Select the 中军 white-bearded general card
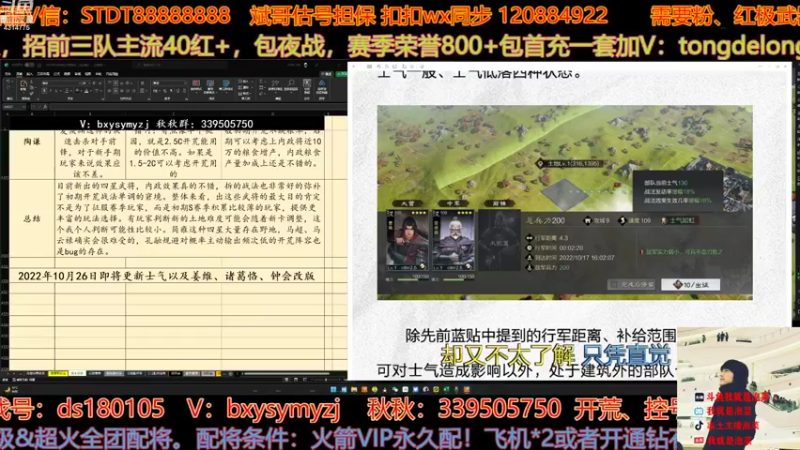 click(x=453, y=239)
